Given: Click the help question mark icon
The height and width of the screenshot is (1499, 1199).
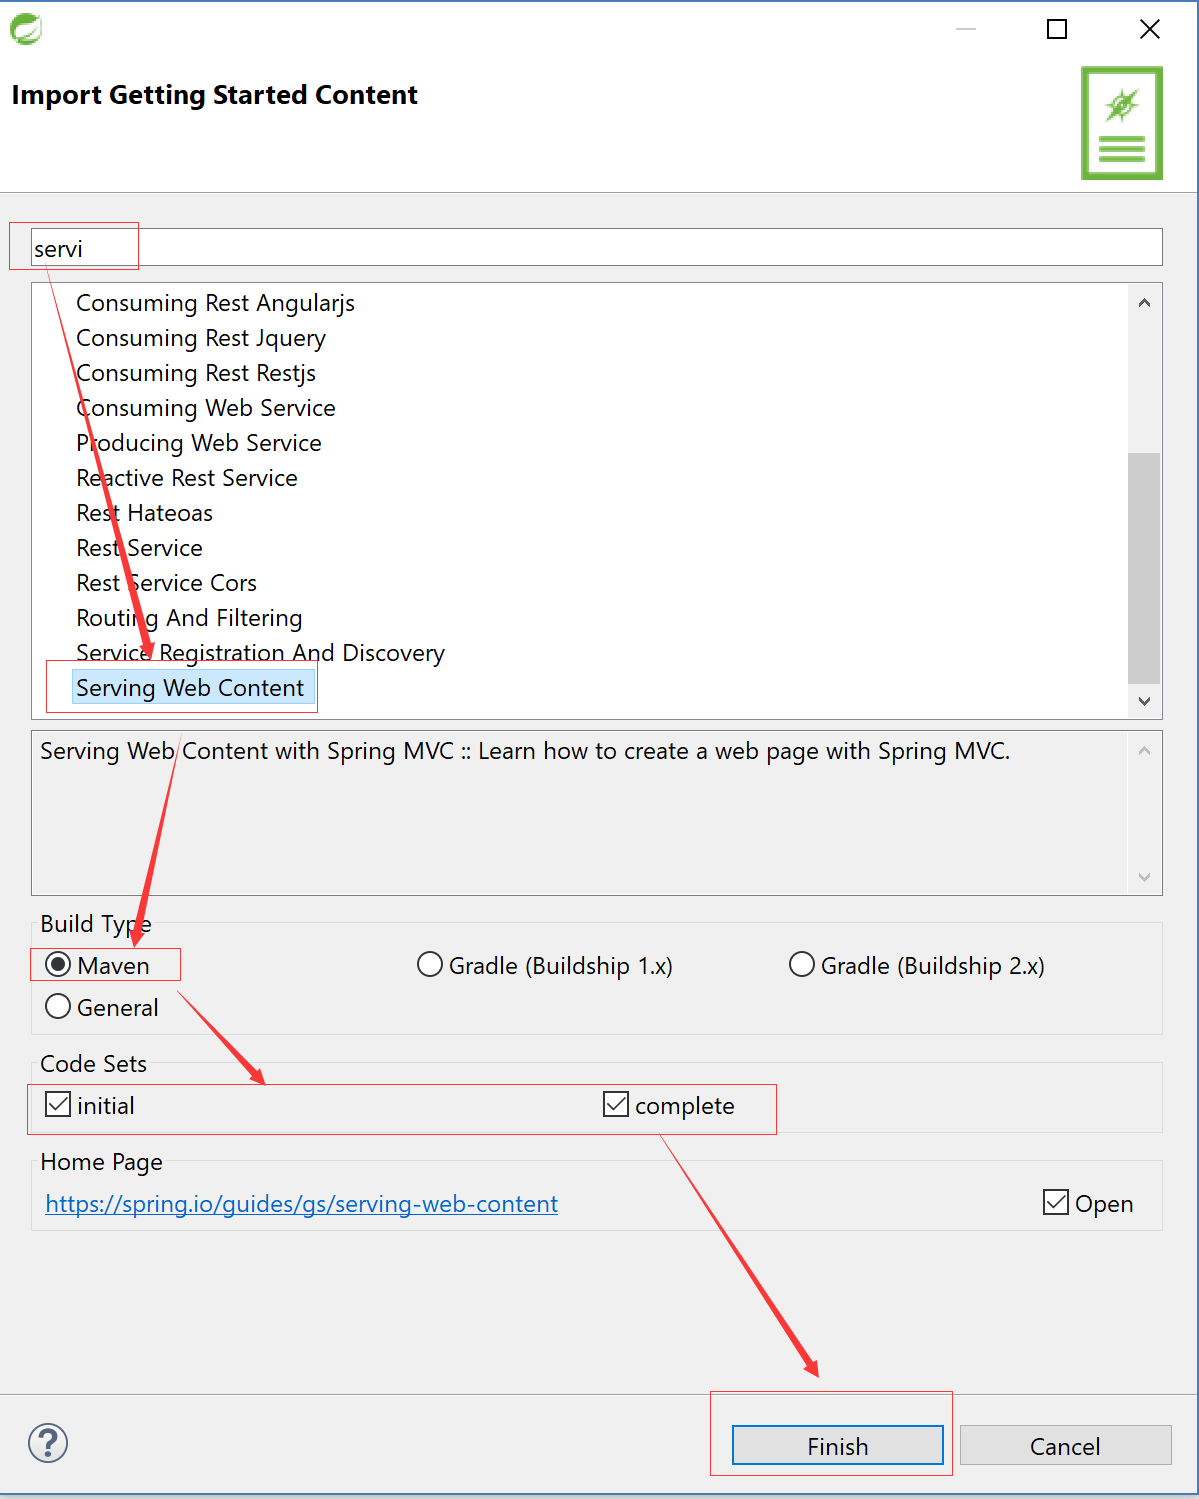Looking at the screenshot, I should click(x=48, y=1443).
